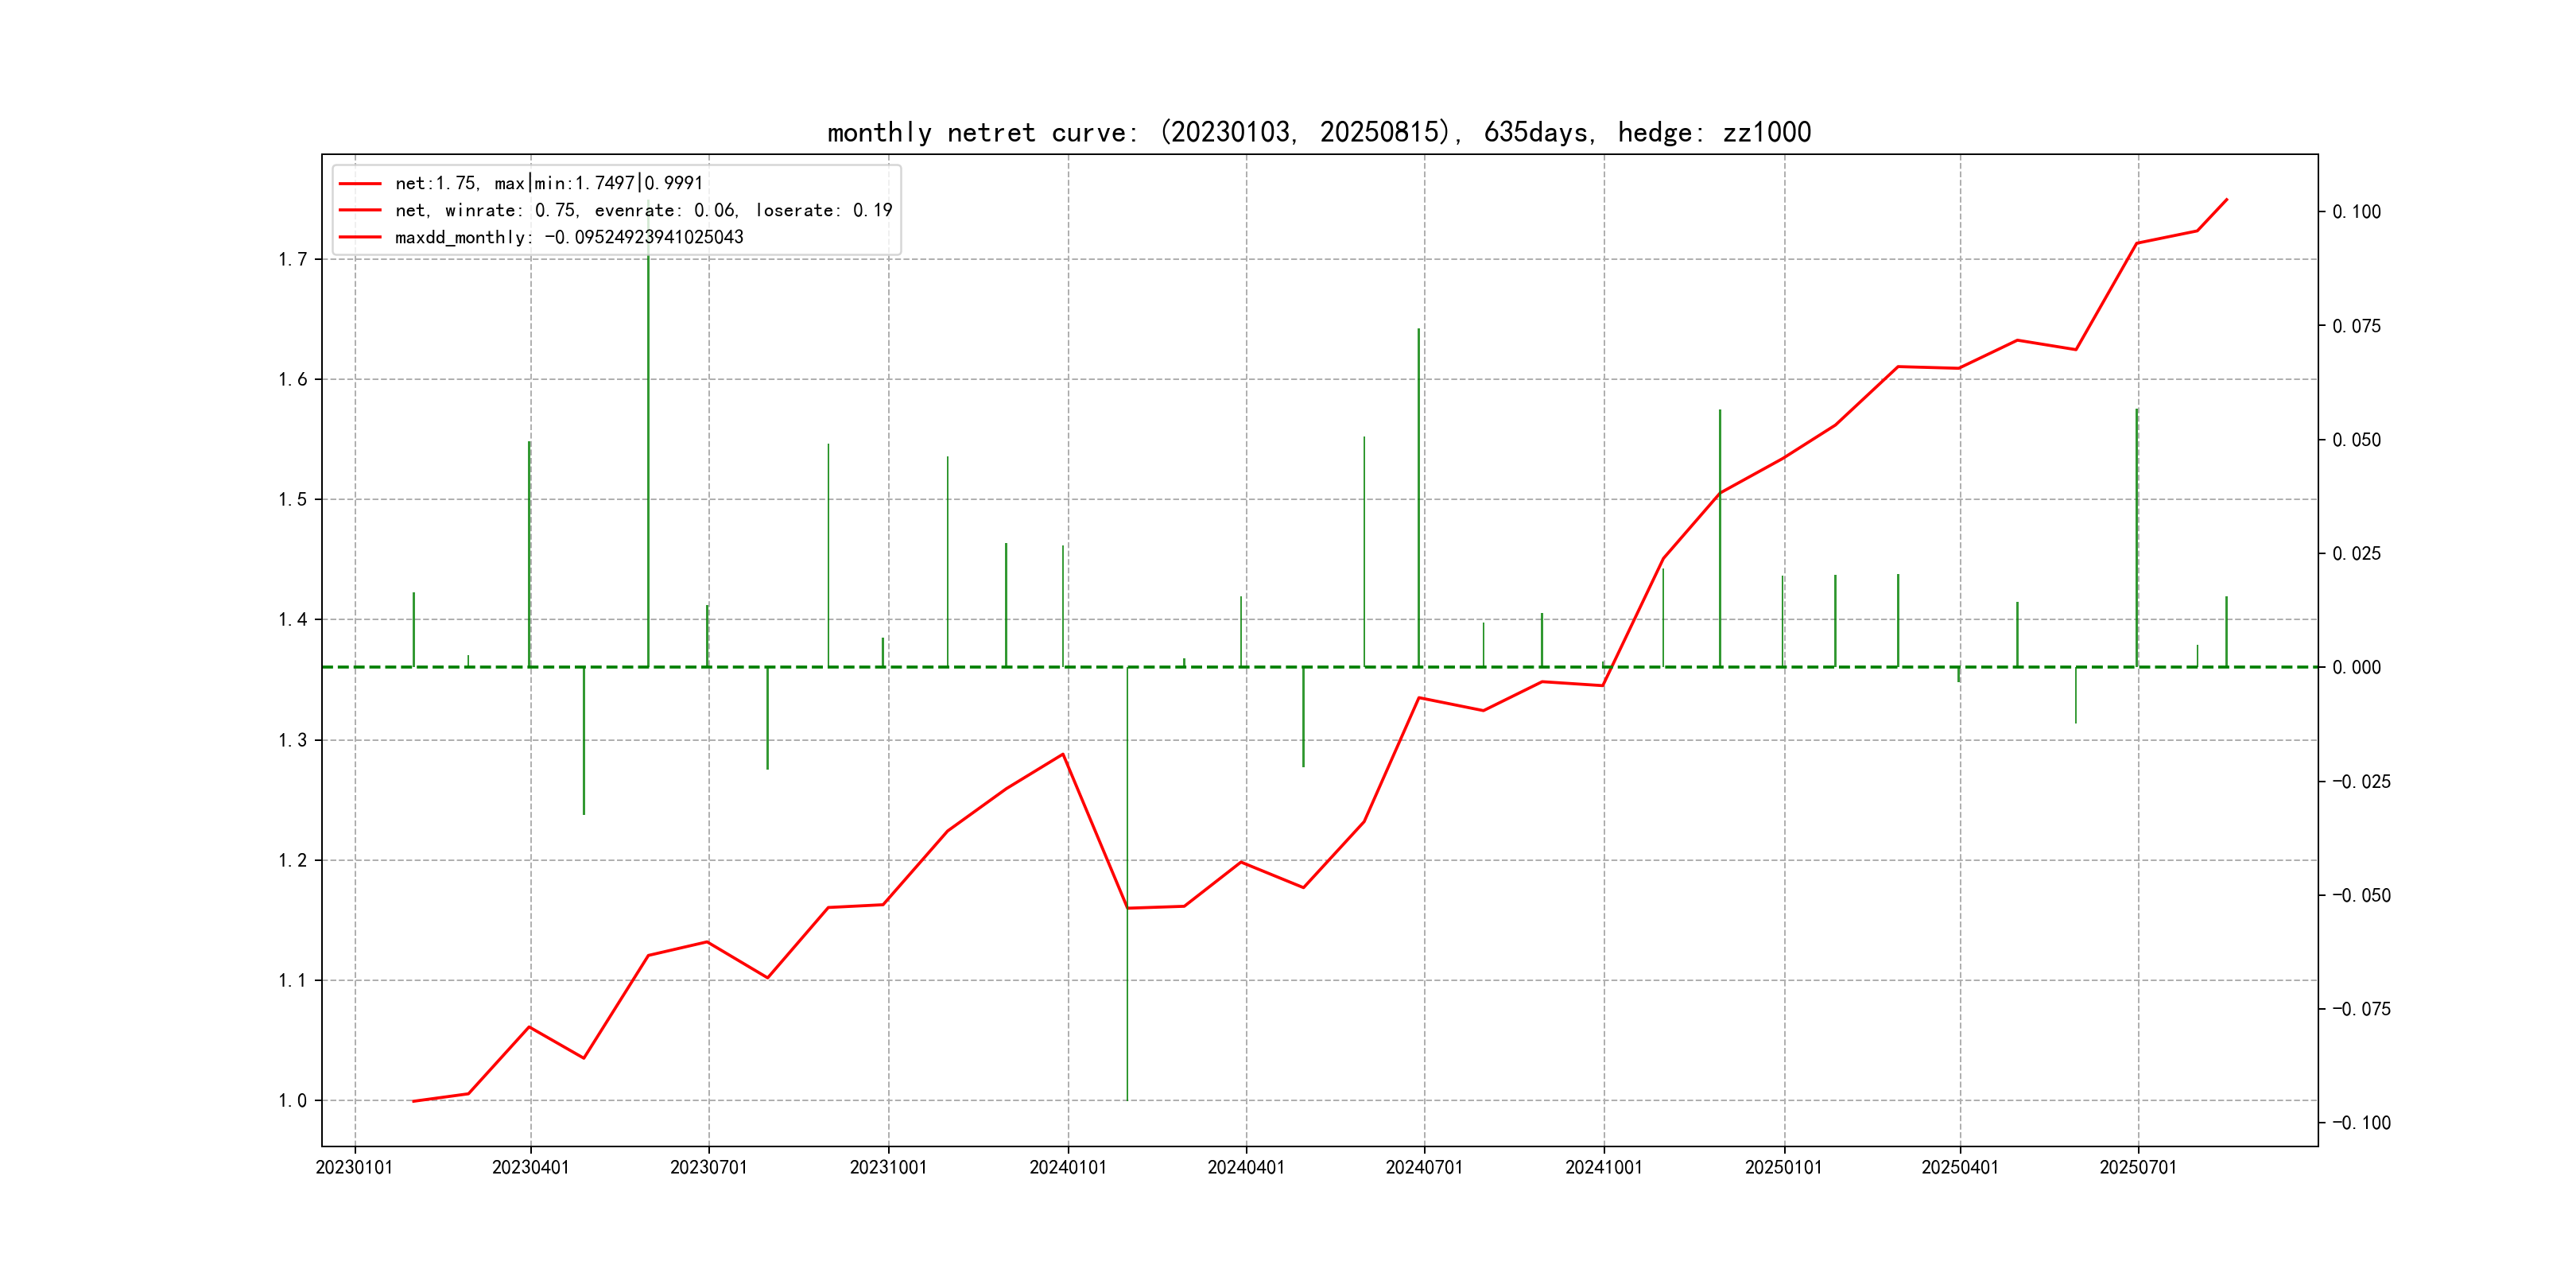
Task: Click the 20240101 x-axis date label
Action: (1067, 1168)
